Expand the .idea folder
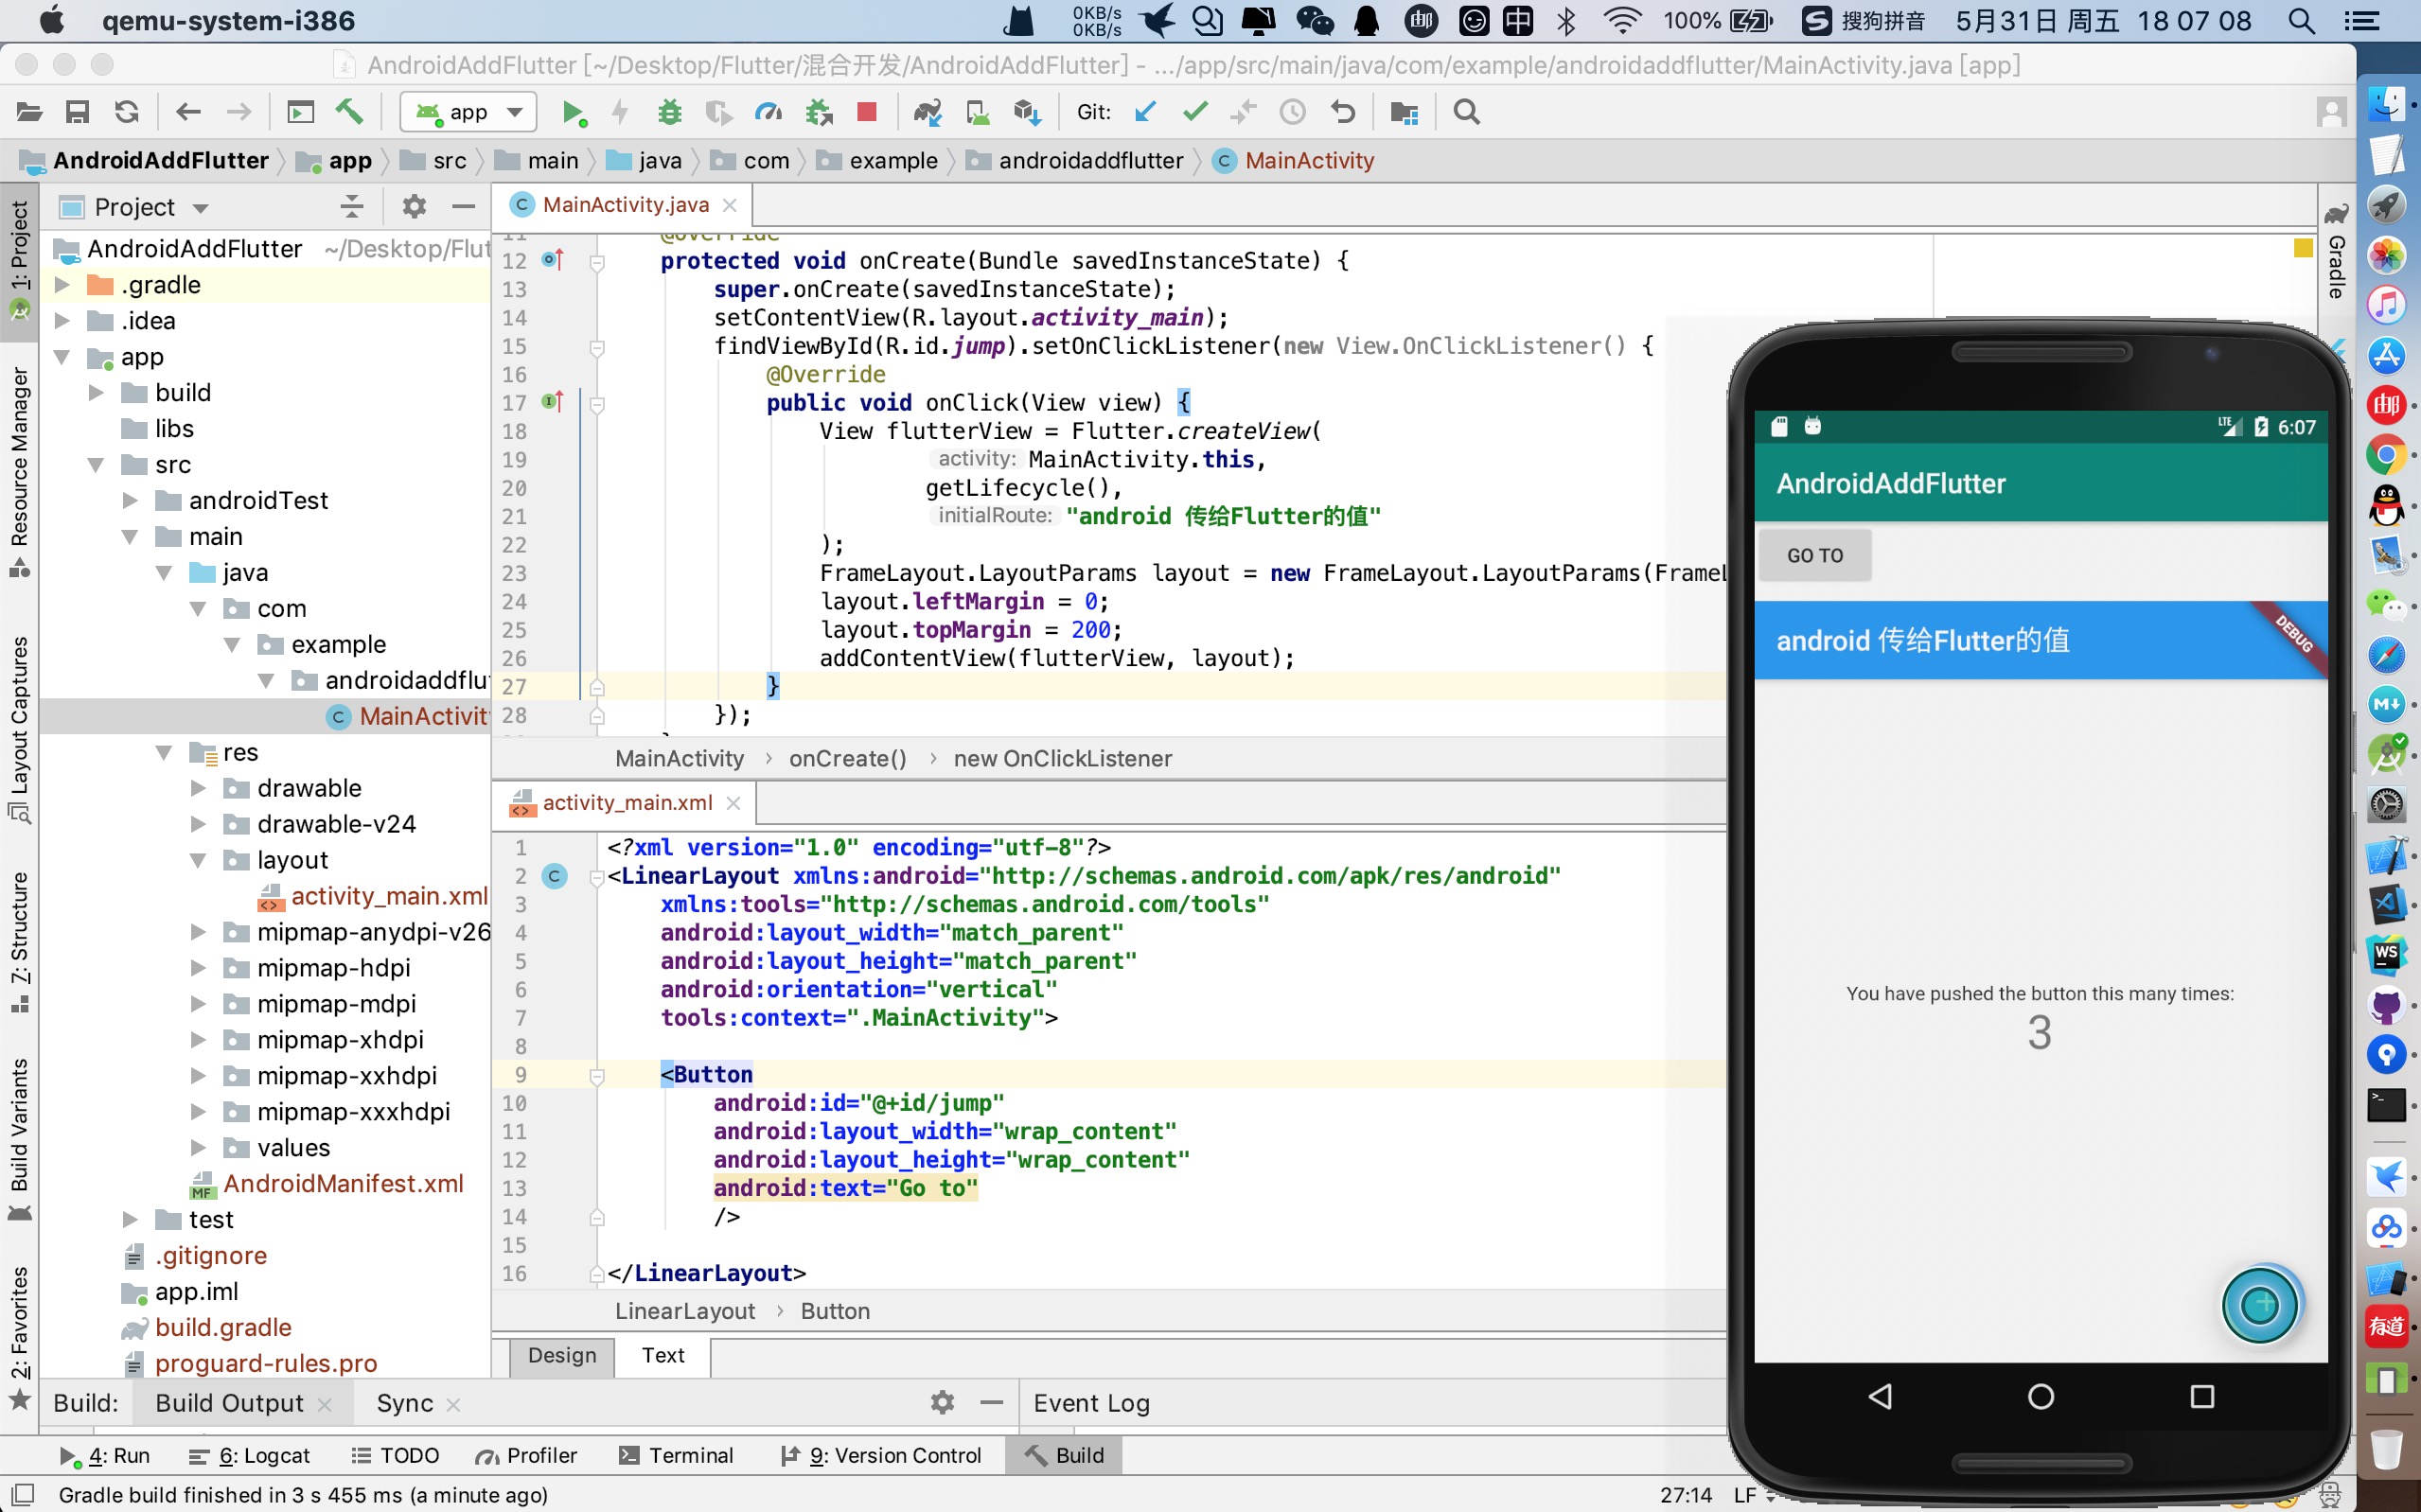Screen dimensions: 2421x1512 62,321
